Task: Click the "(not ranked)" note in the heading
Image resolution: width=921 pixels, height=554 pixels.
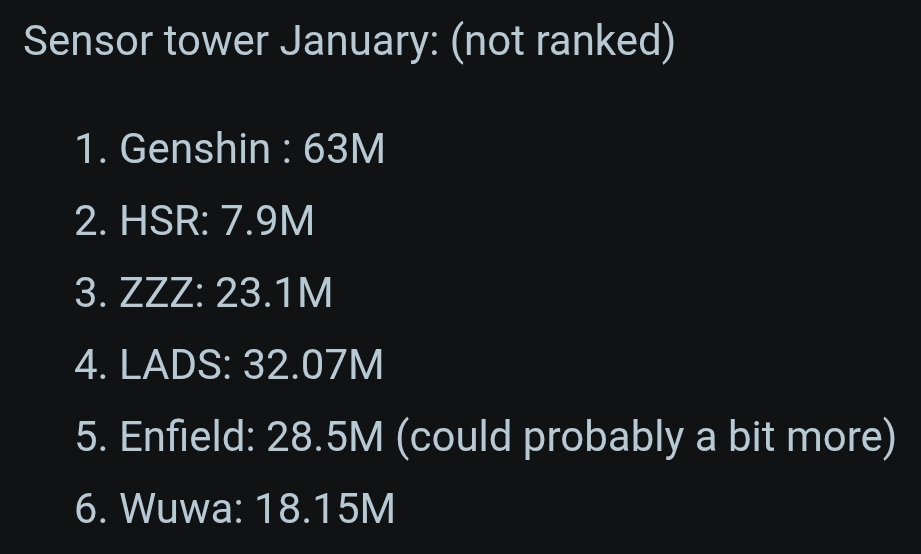Action: pos(562,42)
